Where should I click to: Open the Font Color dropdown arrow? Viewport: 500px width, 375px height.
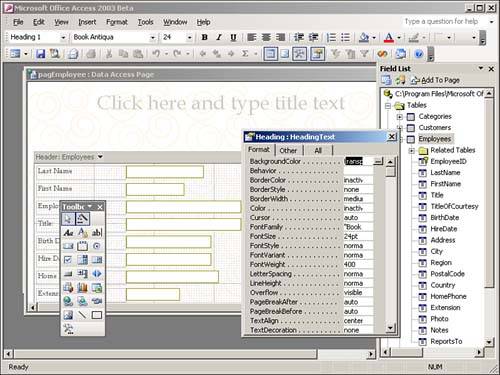click(399, 37)
